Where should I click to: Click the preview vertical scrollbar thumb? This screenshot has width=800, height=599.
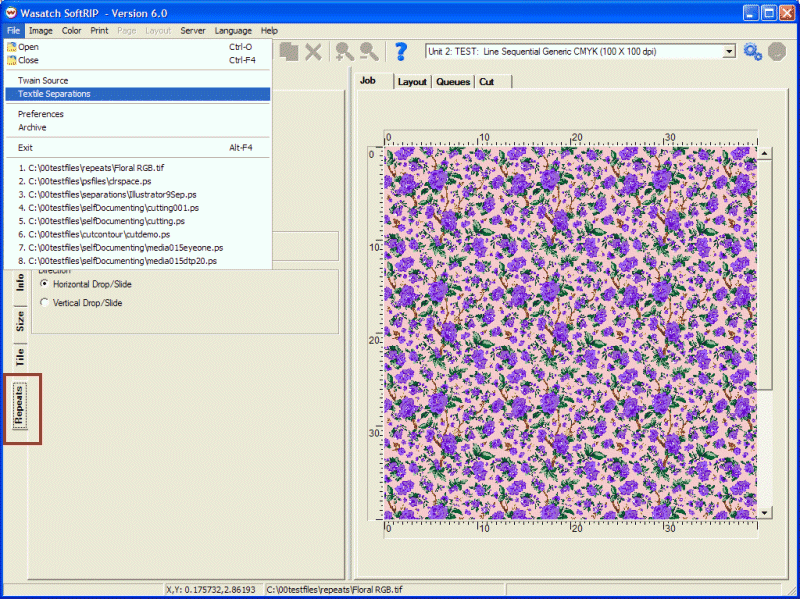tap(764, 274)
